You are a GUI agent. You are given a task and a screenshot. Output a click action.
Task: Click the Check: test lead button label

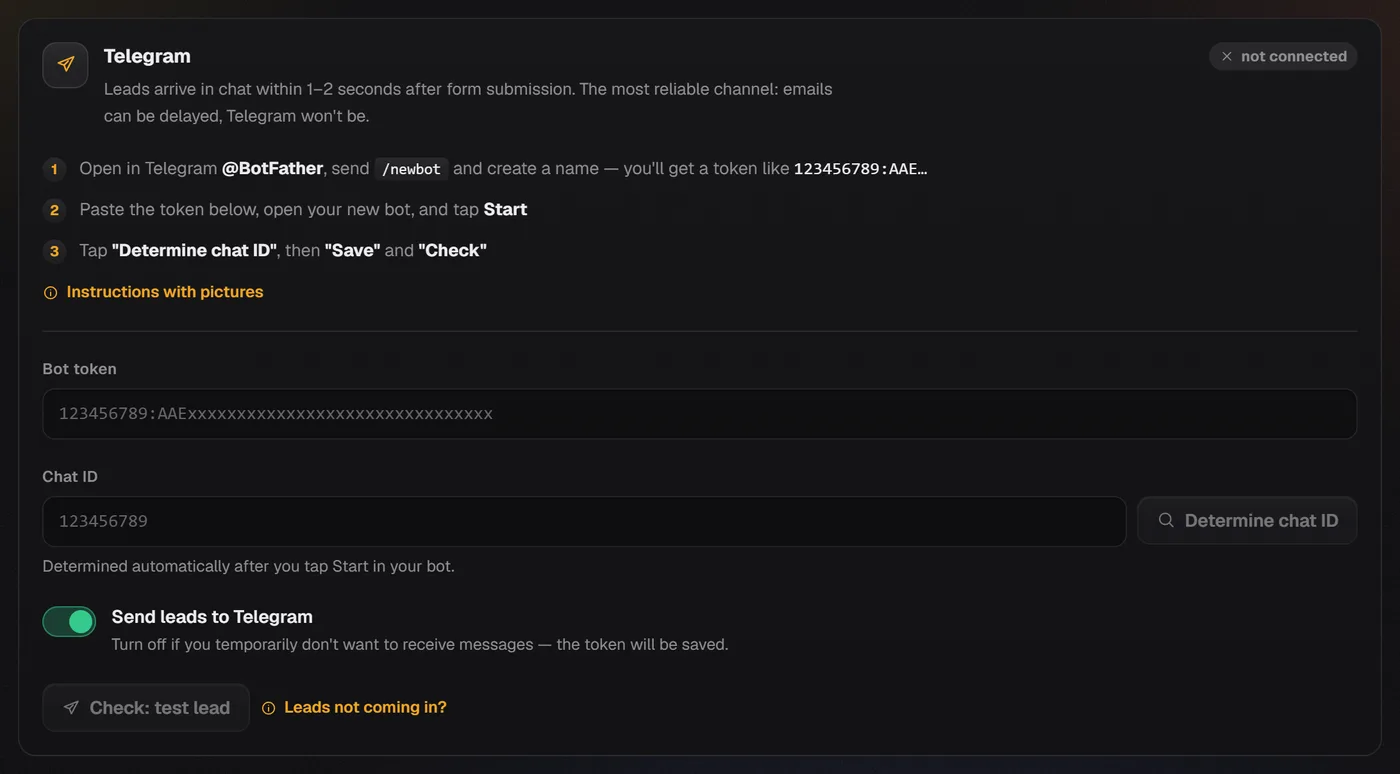pyautogui.click(x=160, y=708)
